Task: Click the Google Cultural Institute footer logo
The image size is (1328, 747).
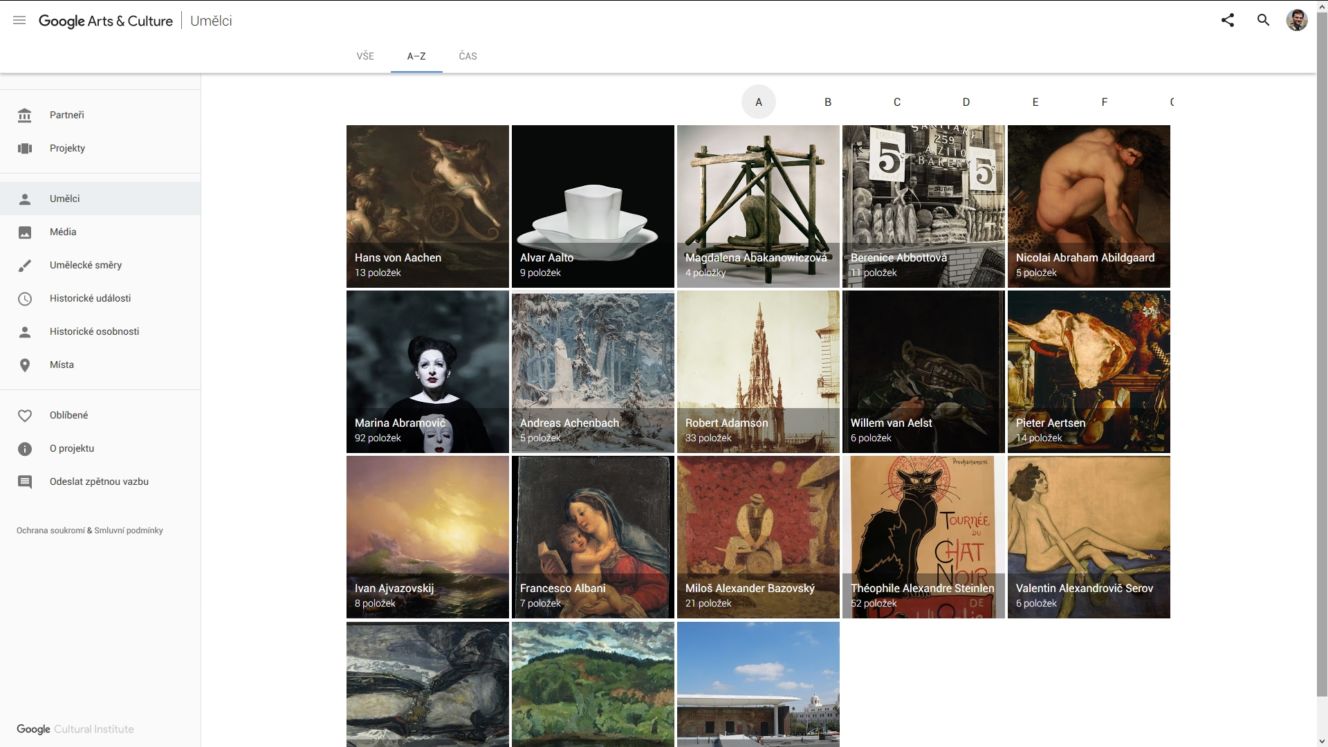Action: pyautogui.click(x=75, y=729)
